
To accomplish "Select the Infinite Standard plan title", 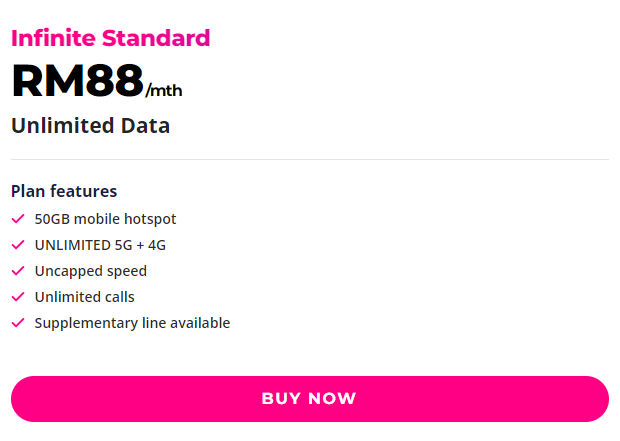I will click(x=110, y=38).
